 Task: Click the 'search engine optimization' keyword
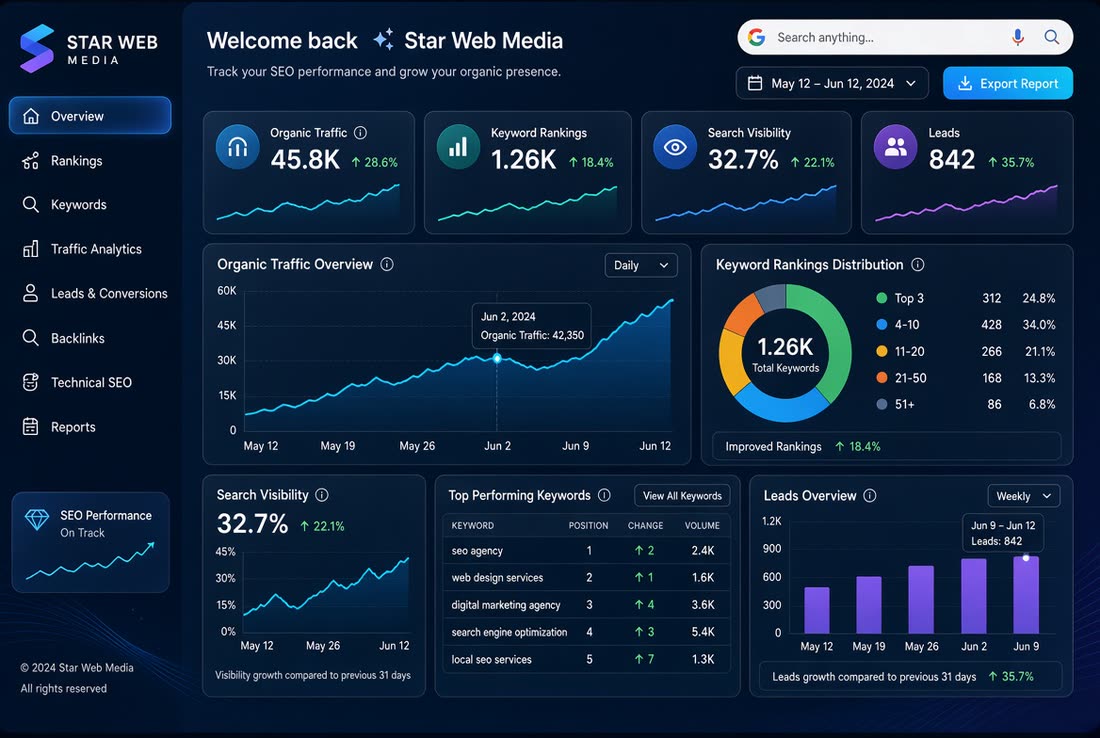click(x=509, y=632)
